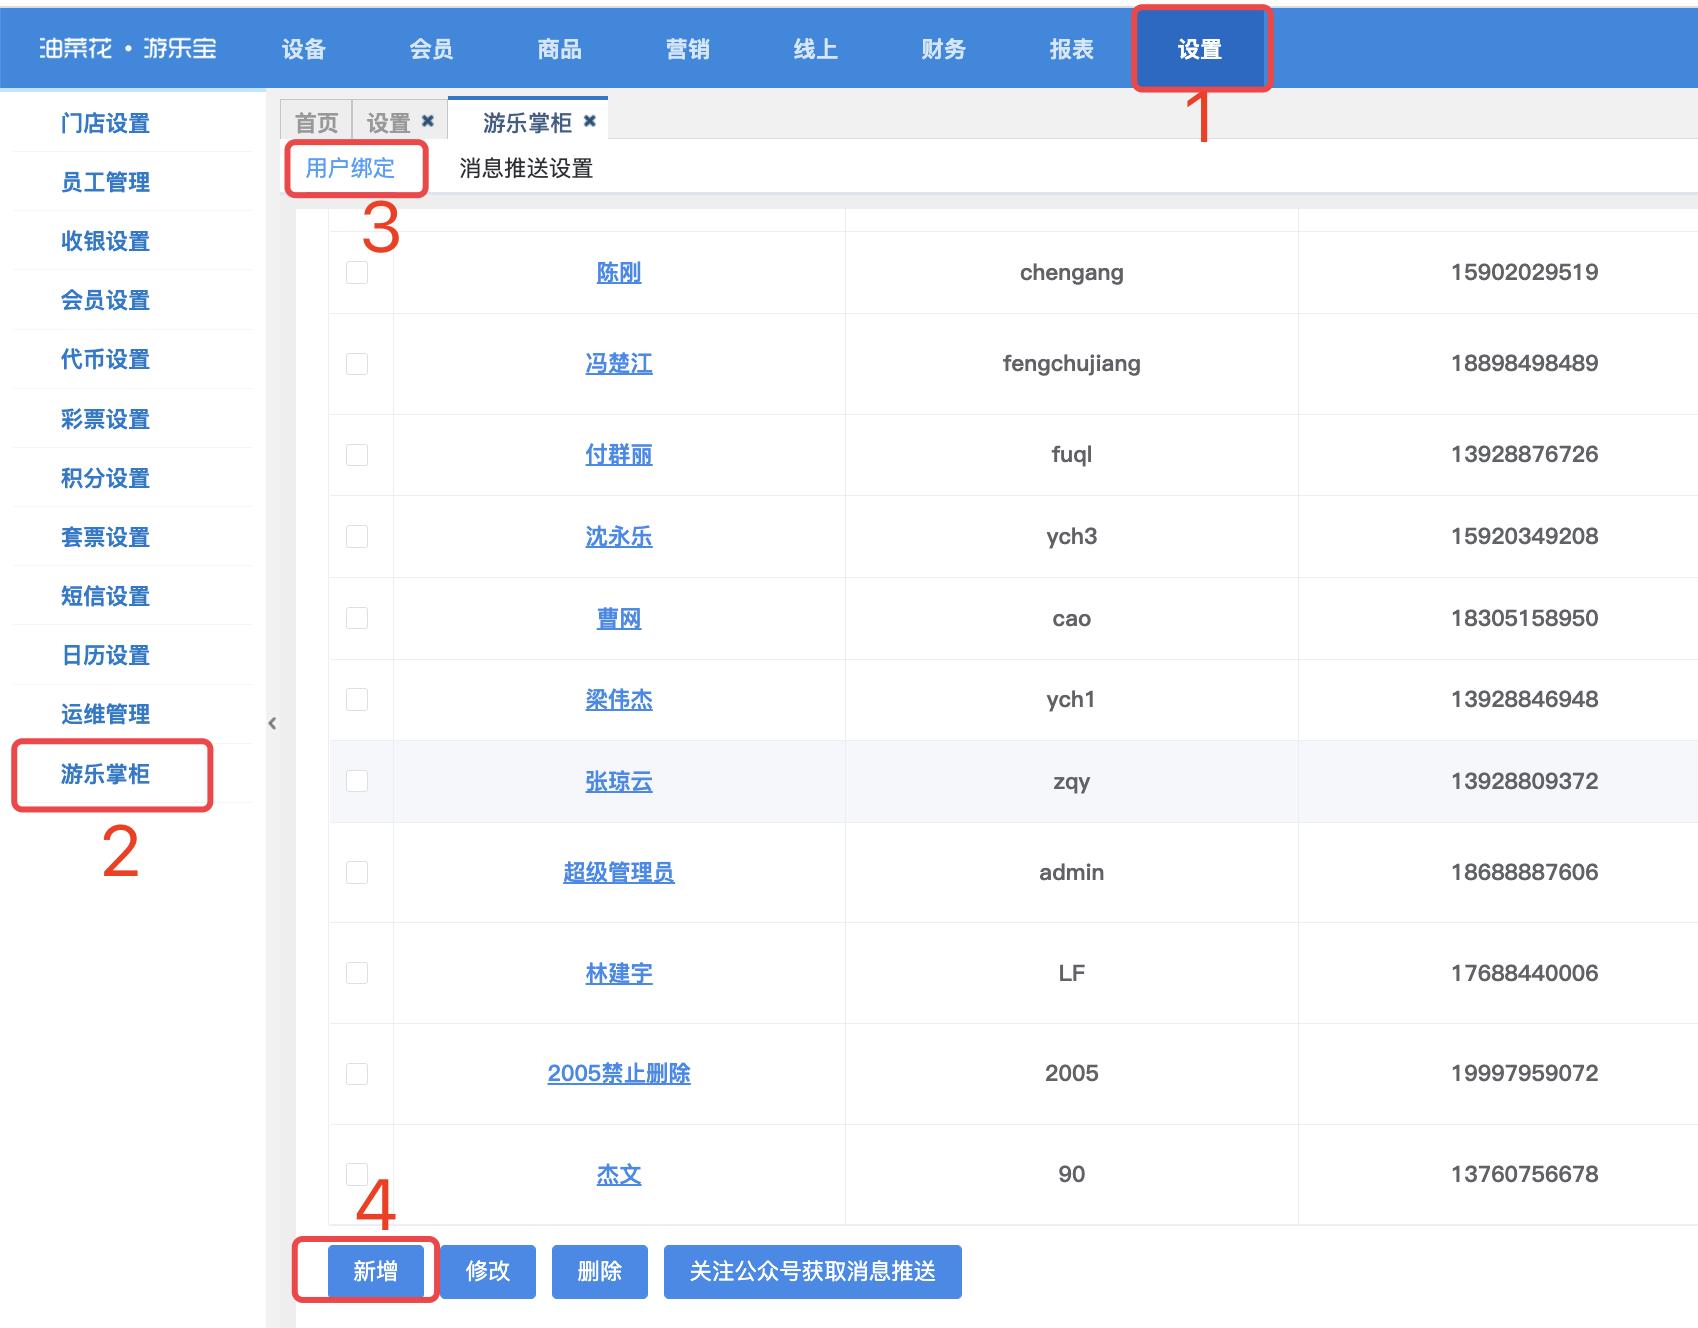Open 门店设置 in the sidebar

click(105, 123)
